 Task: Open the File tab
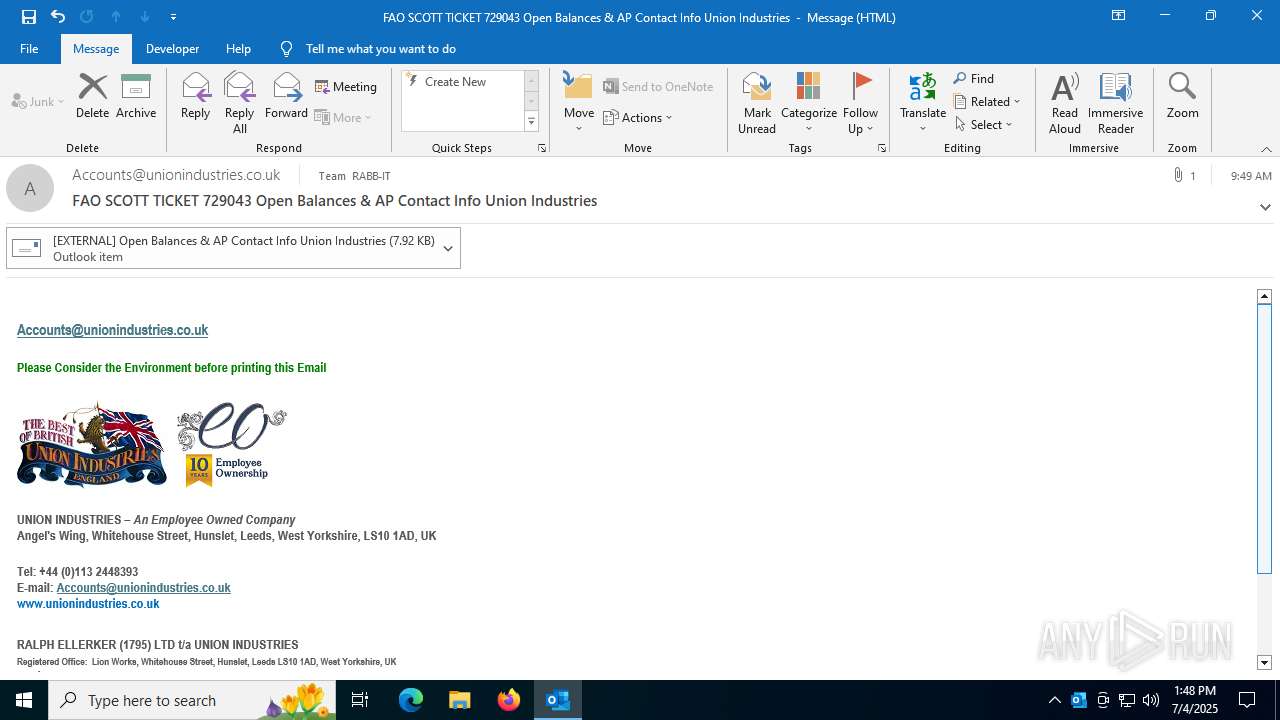29,49
